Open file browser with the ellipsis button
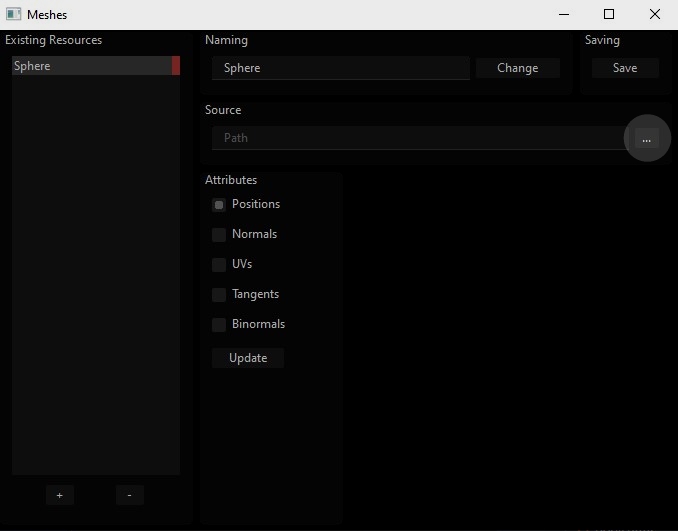 point(646,138)
